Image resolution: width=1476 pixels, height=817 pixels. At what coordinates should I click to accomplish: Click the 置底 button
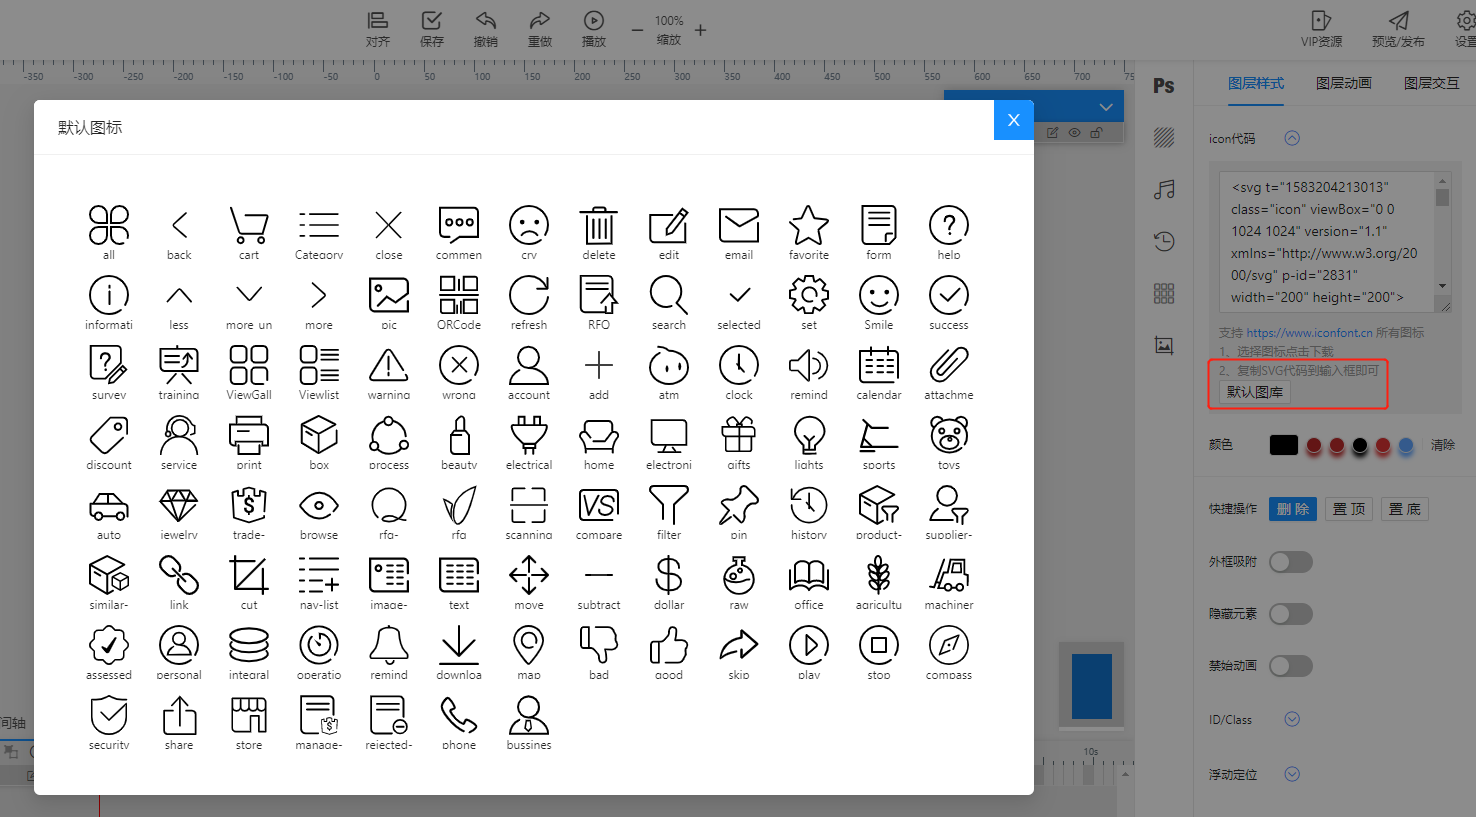click(1405, 509)
